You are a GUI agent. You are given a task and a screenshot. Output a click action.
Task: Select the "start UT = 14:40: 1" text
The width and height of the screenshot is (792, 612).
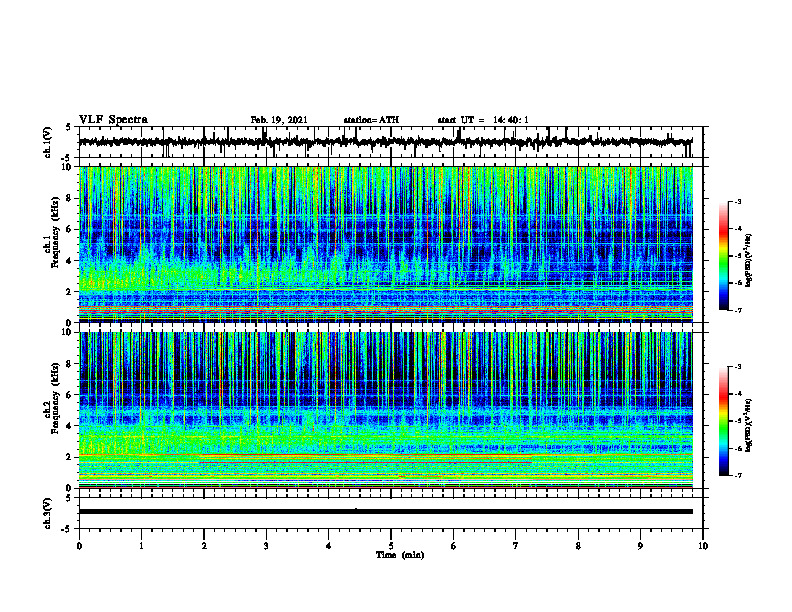(483, 120)
